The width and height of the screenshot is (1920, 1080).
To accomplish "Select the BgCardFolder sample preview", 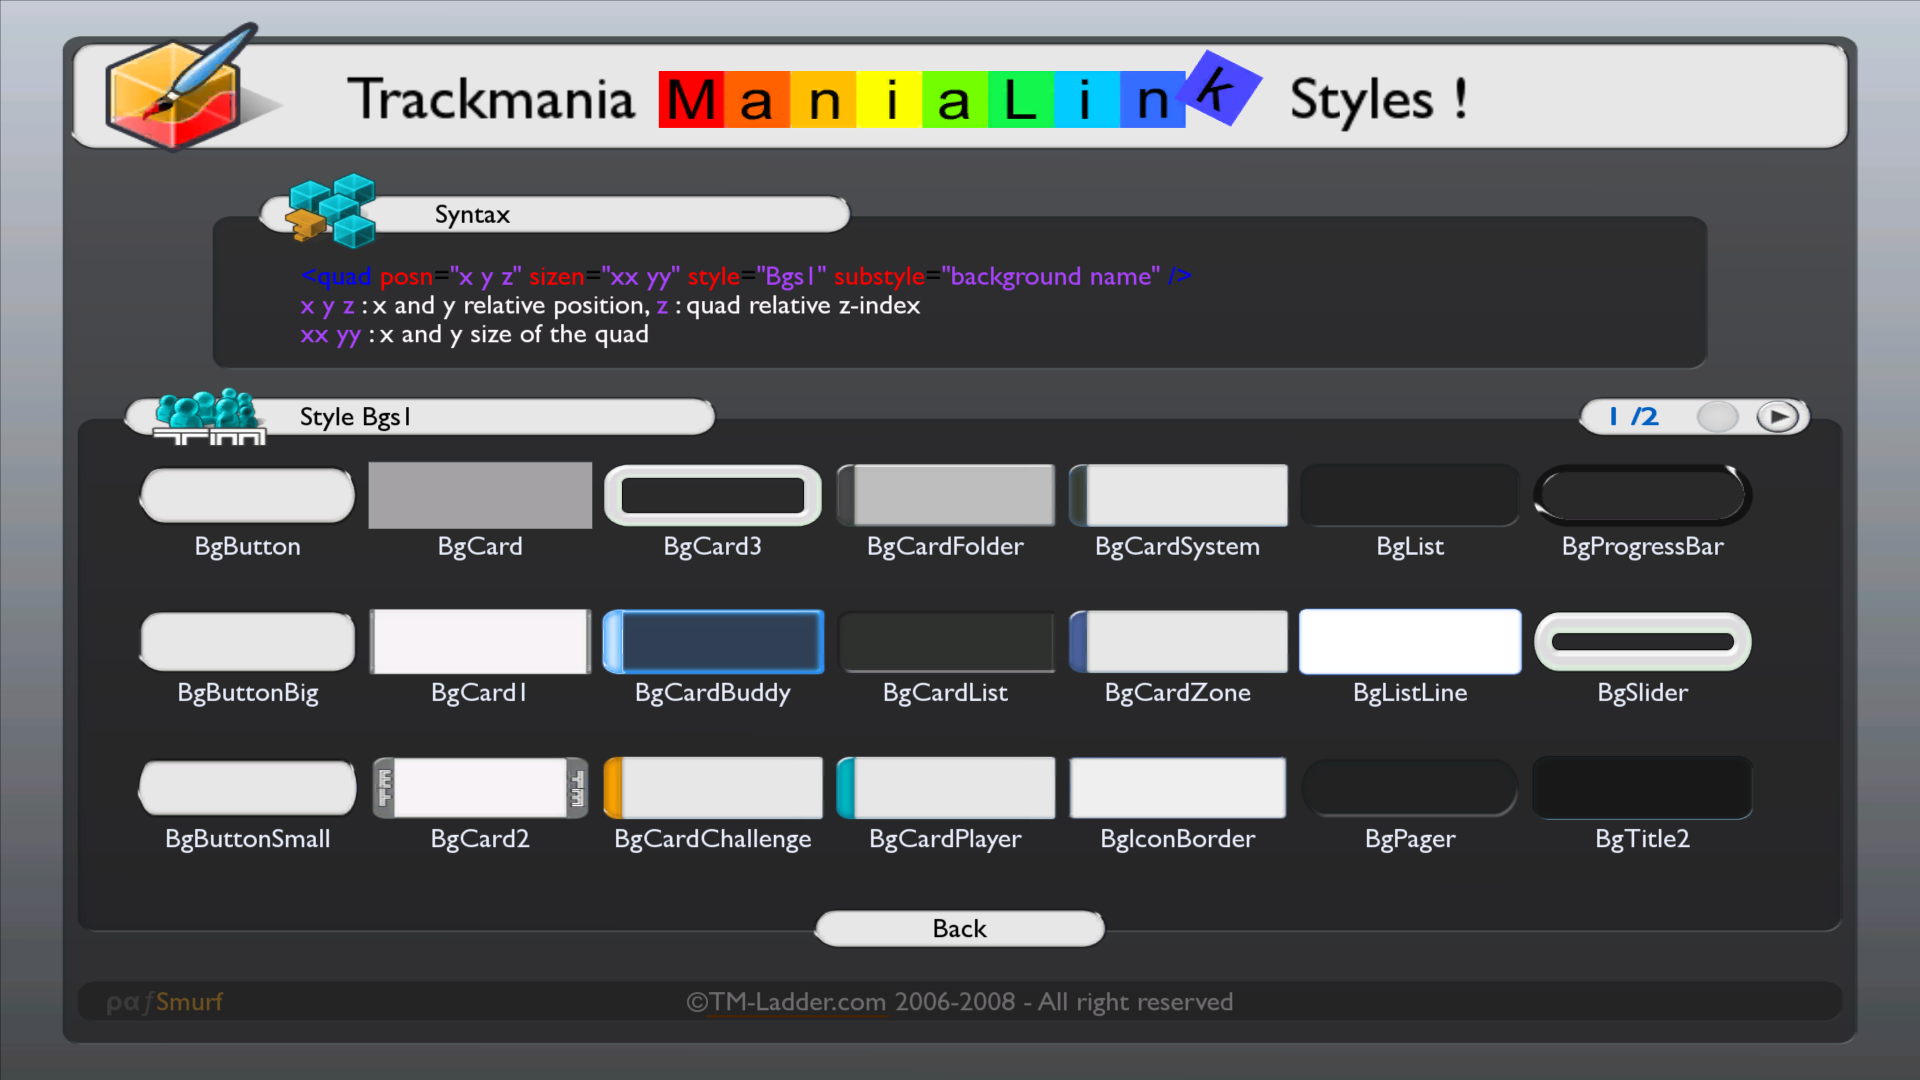I will click(946, 495).
